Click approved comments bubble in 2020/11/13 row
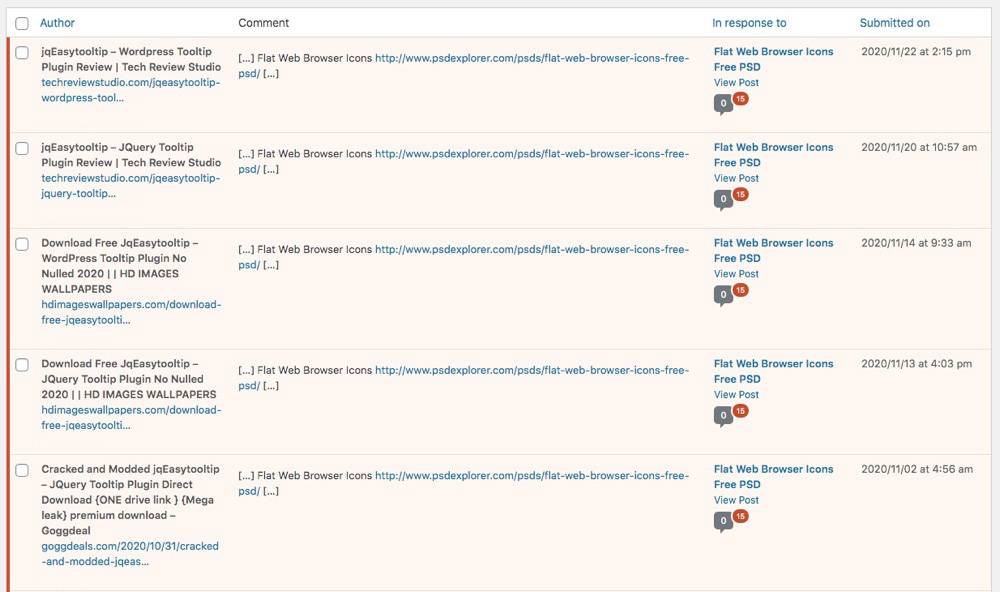Viewport: 1000px width, 592px height. (723, 416)
